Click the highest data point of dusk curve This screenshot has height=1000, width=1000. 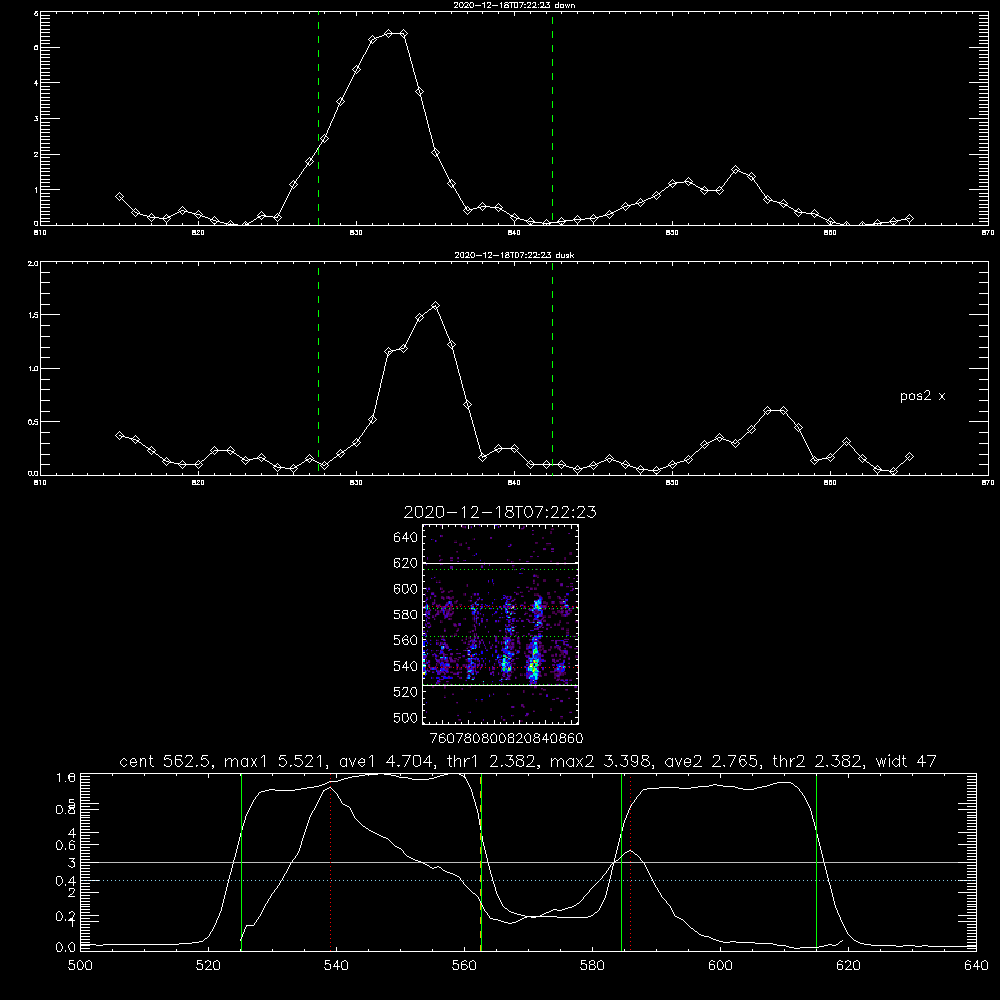coord(436,305)
